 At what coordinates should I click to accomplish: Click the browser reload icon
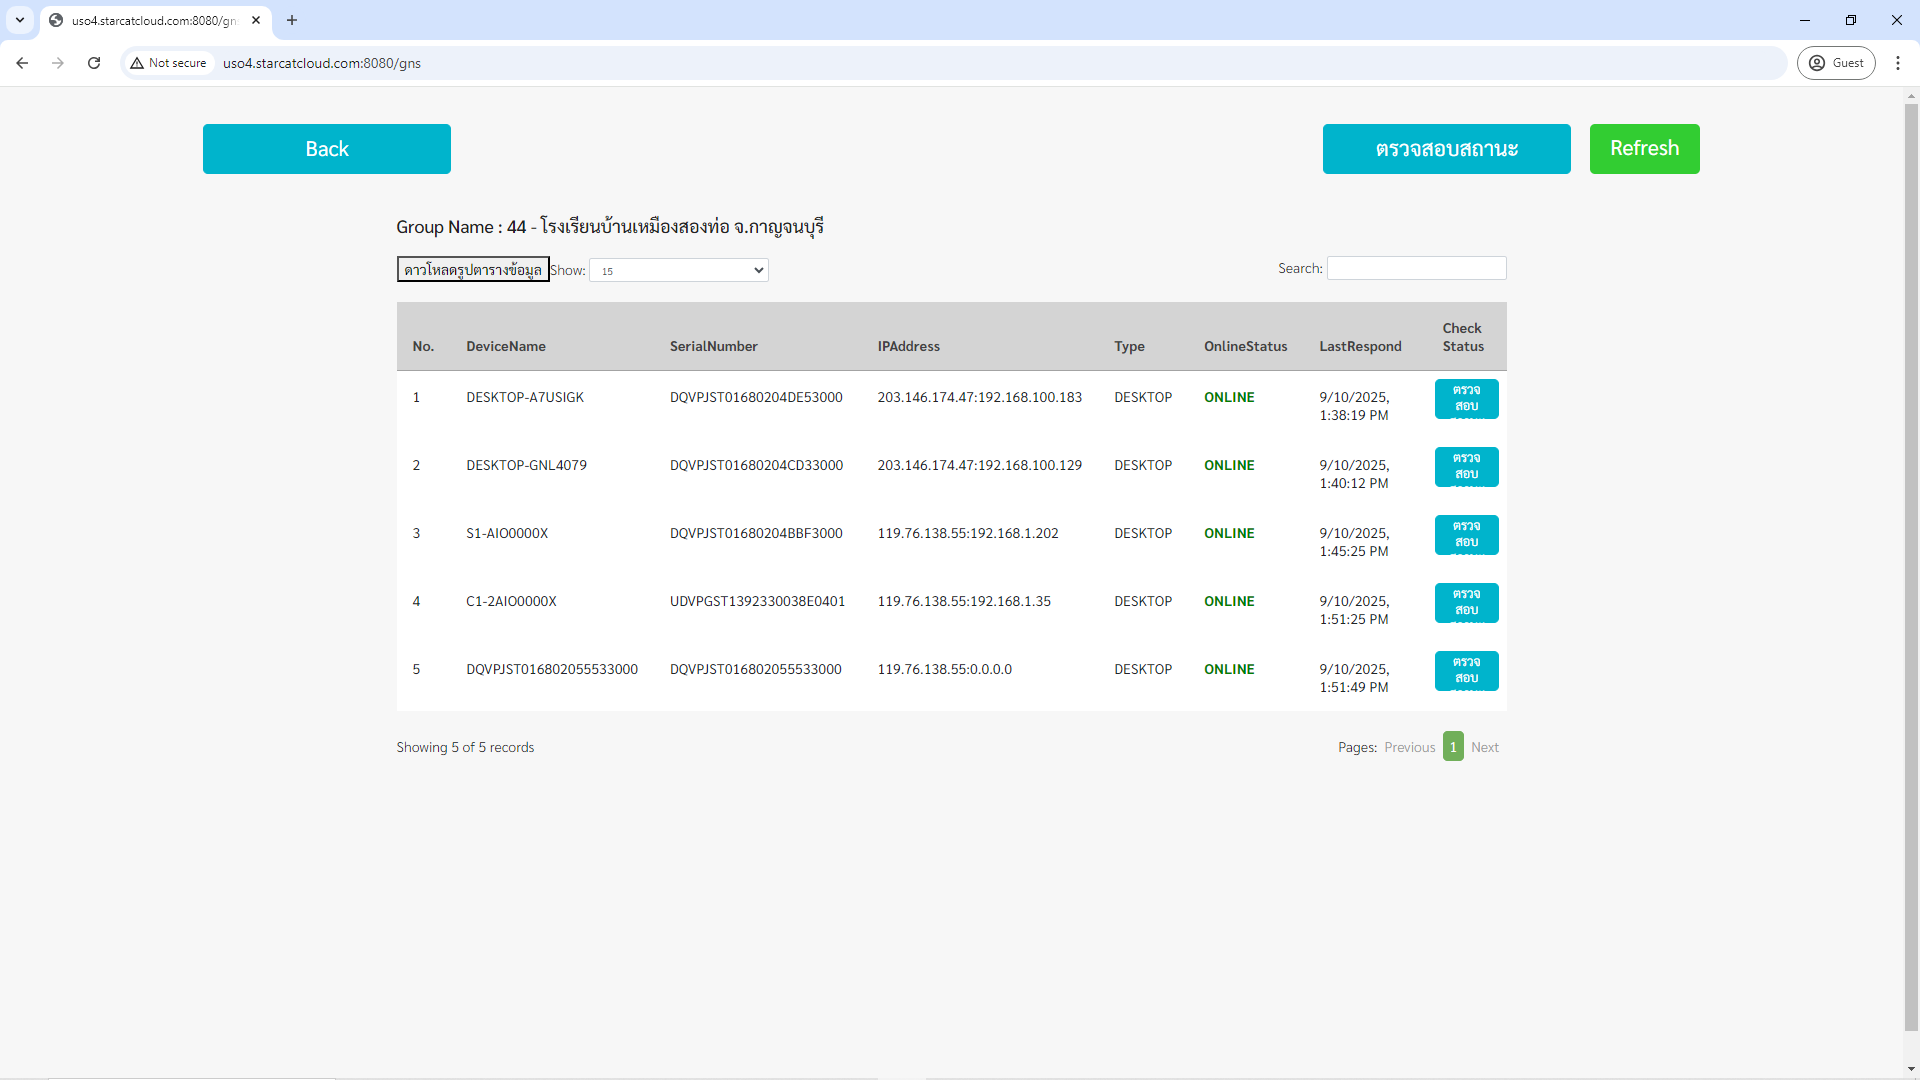pyautogui.click(x=94, y=63)
